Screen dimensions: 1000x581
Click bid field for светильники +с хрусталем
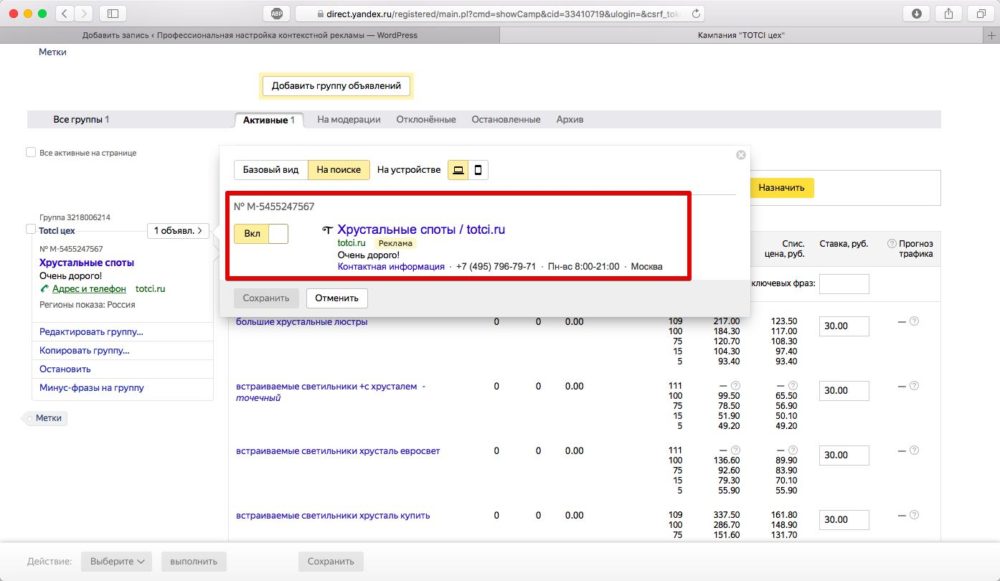(844, 390)
